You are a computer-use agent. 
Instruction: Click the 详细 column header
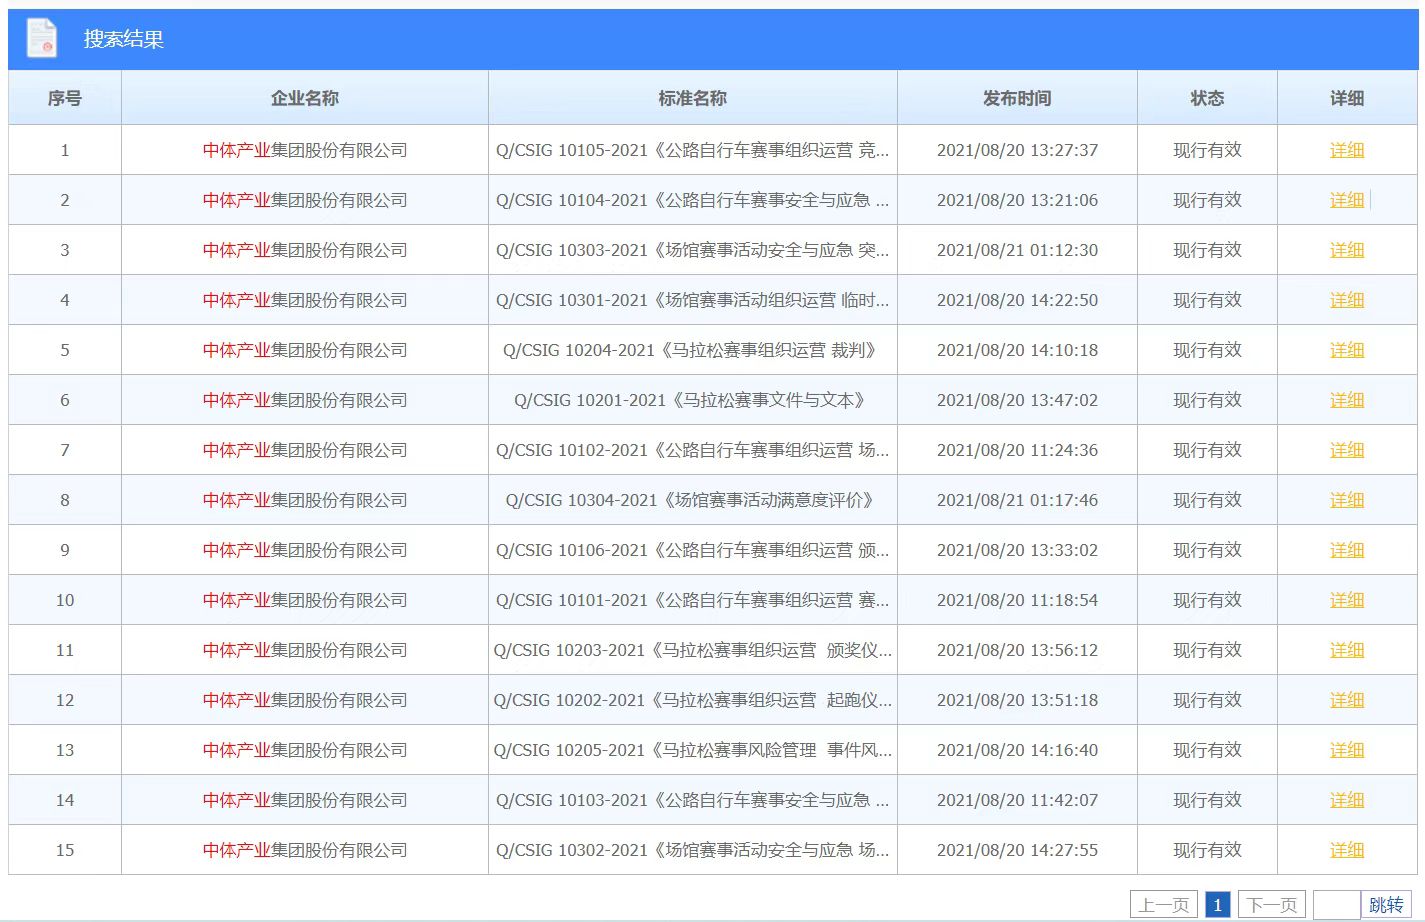tap(1347, 98)
